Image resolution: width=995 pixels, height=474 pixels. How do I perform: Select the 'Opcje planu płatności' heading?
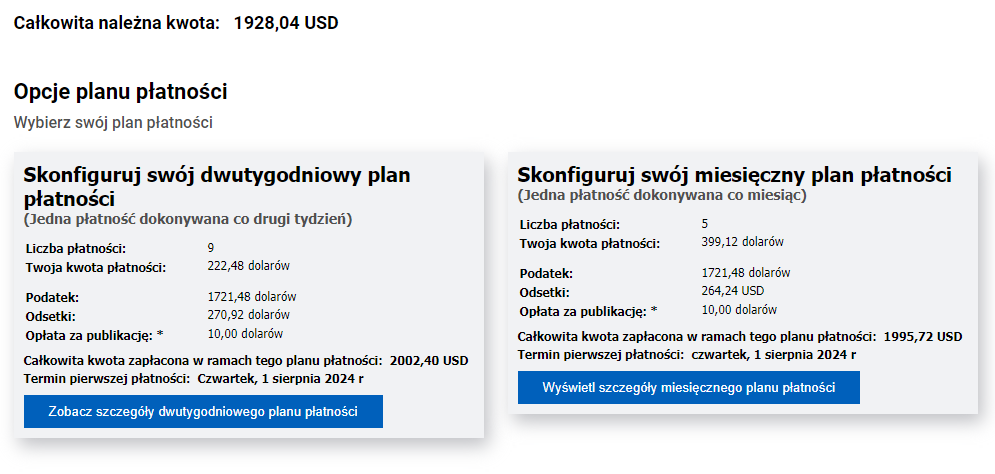coord(121,92)
